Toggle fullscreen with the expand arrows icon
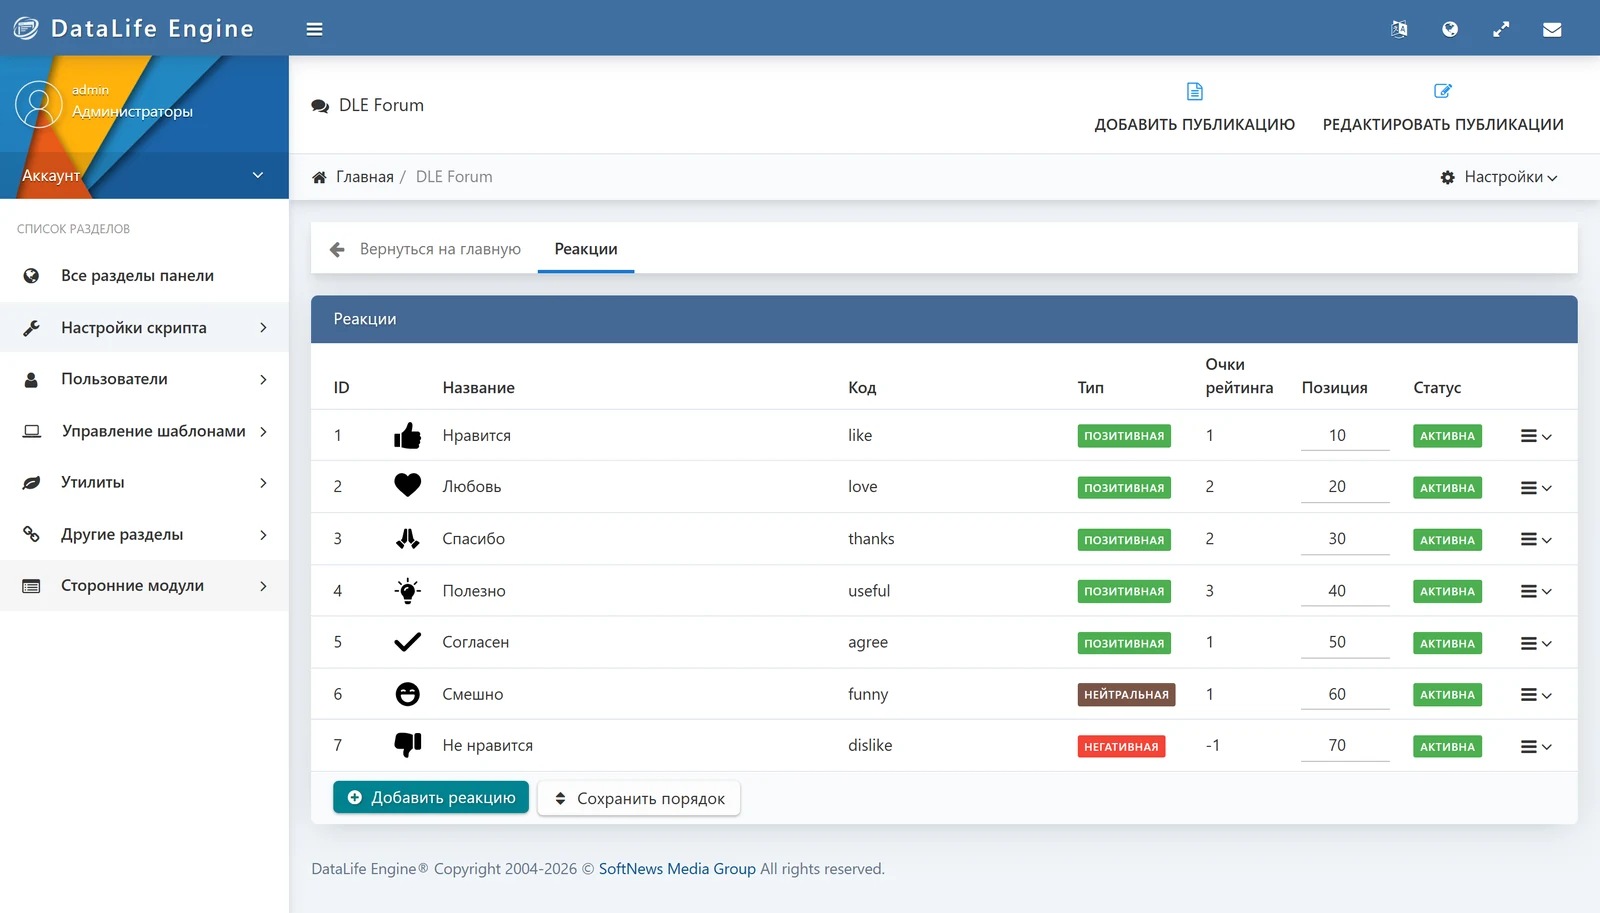The image size is (1600, 913). pyautogui.click(x=1501, y=29)
